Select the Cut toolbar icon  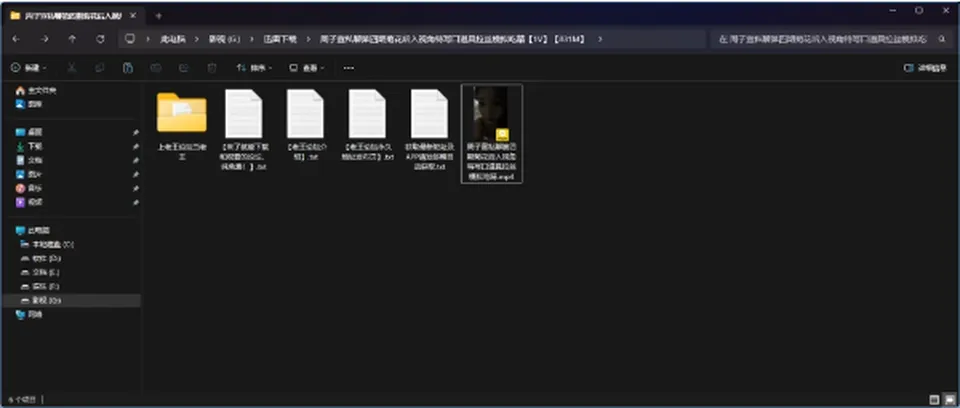coord(72,67)
